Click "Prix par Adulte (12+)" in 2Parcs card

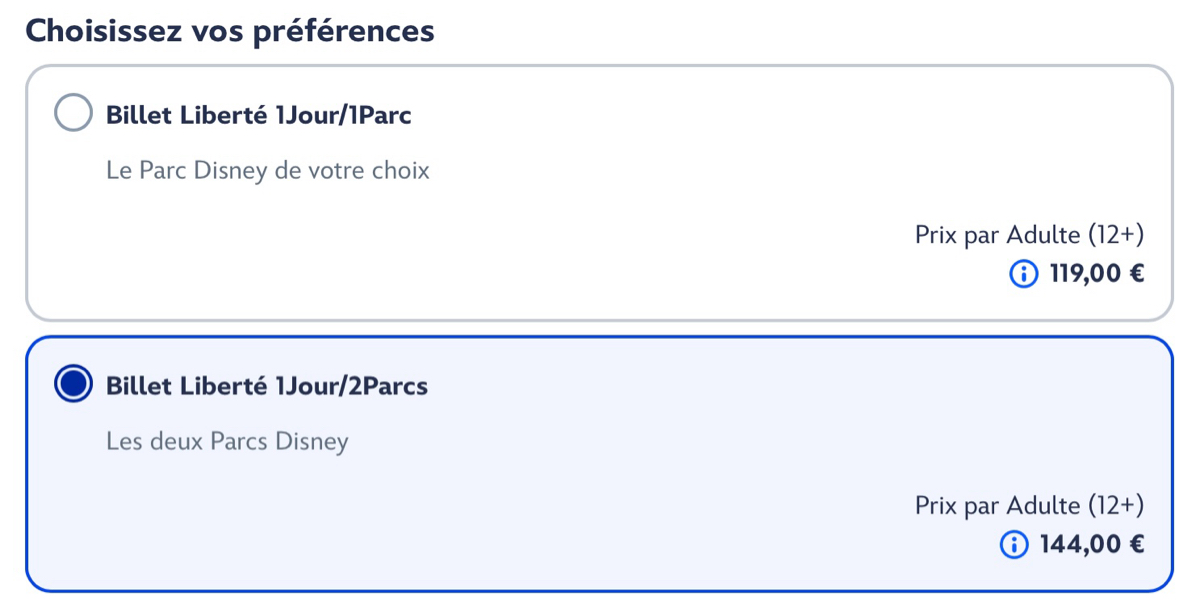click(1028, 505)
